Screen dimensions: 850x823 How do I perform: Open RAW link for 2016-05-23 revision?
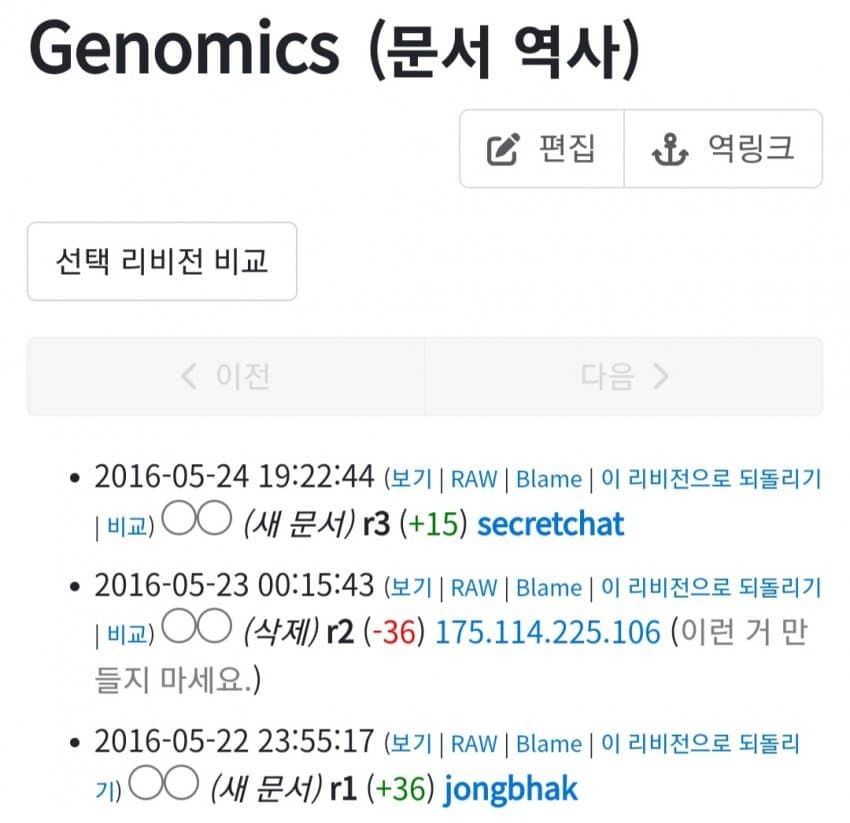coord(474,588)
